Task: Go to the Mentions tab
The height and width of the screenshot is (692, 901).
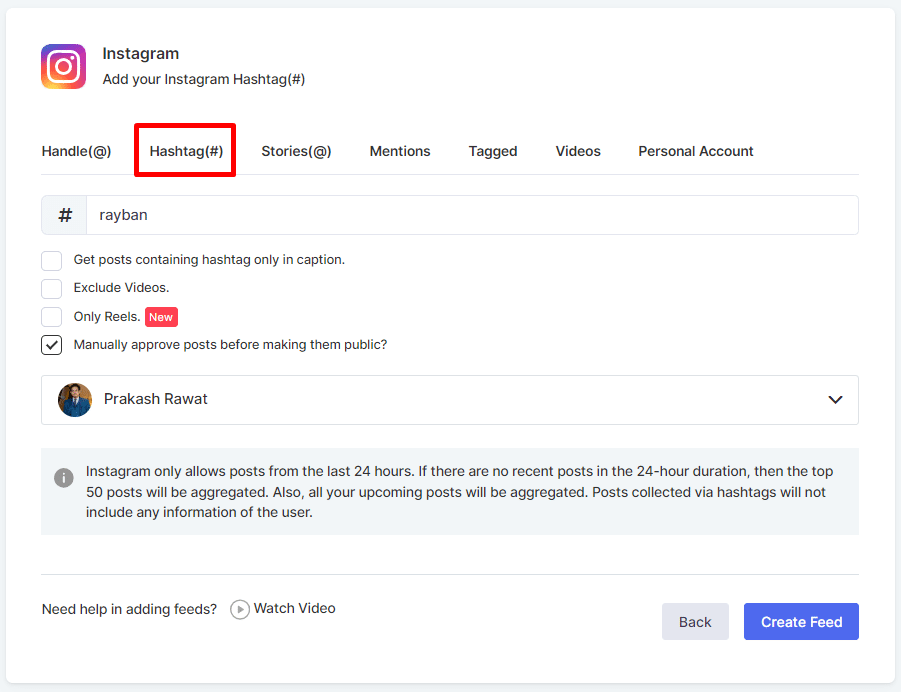Action: point(400,152)
